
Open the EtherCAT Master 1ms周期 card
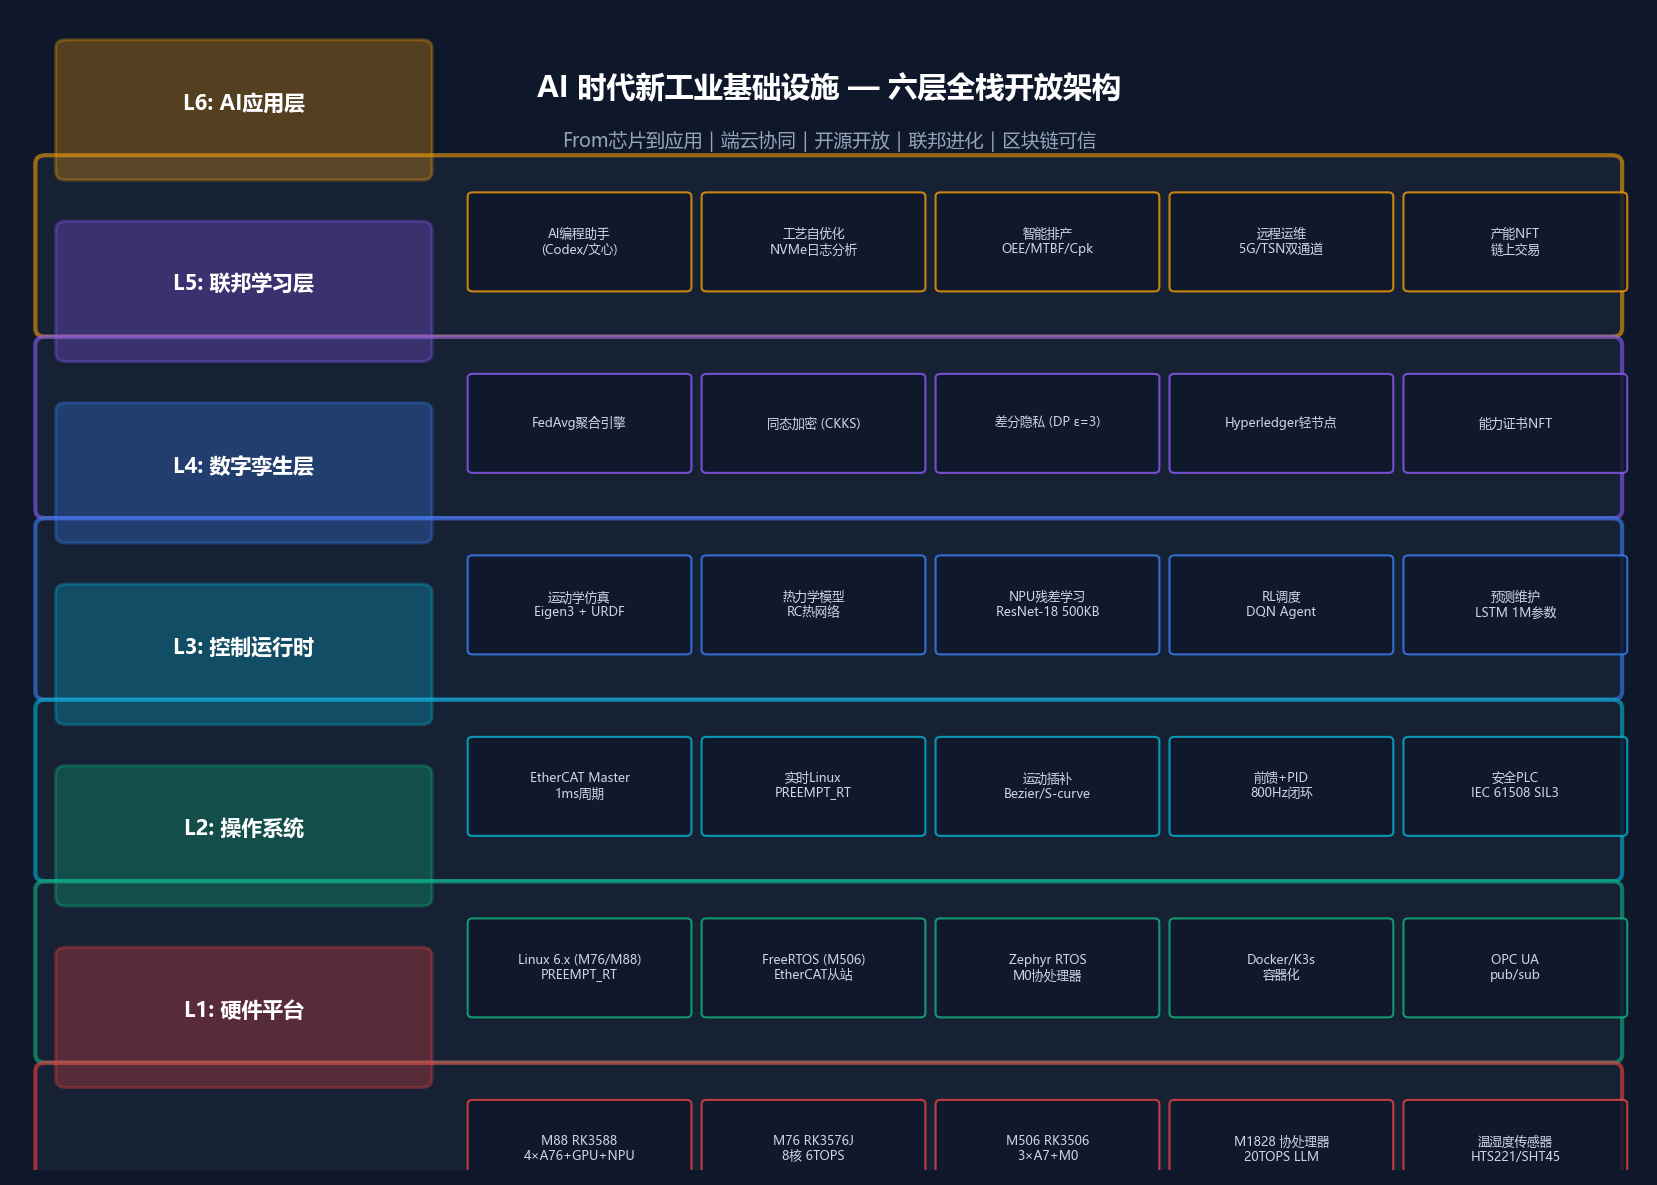579,786
